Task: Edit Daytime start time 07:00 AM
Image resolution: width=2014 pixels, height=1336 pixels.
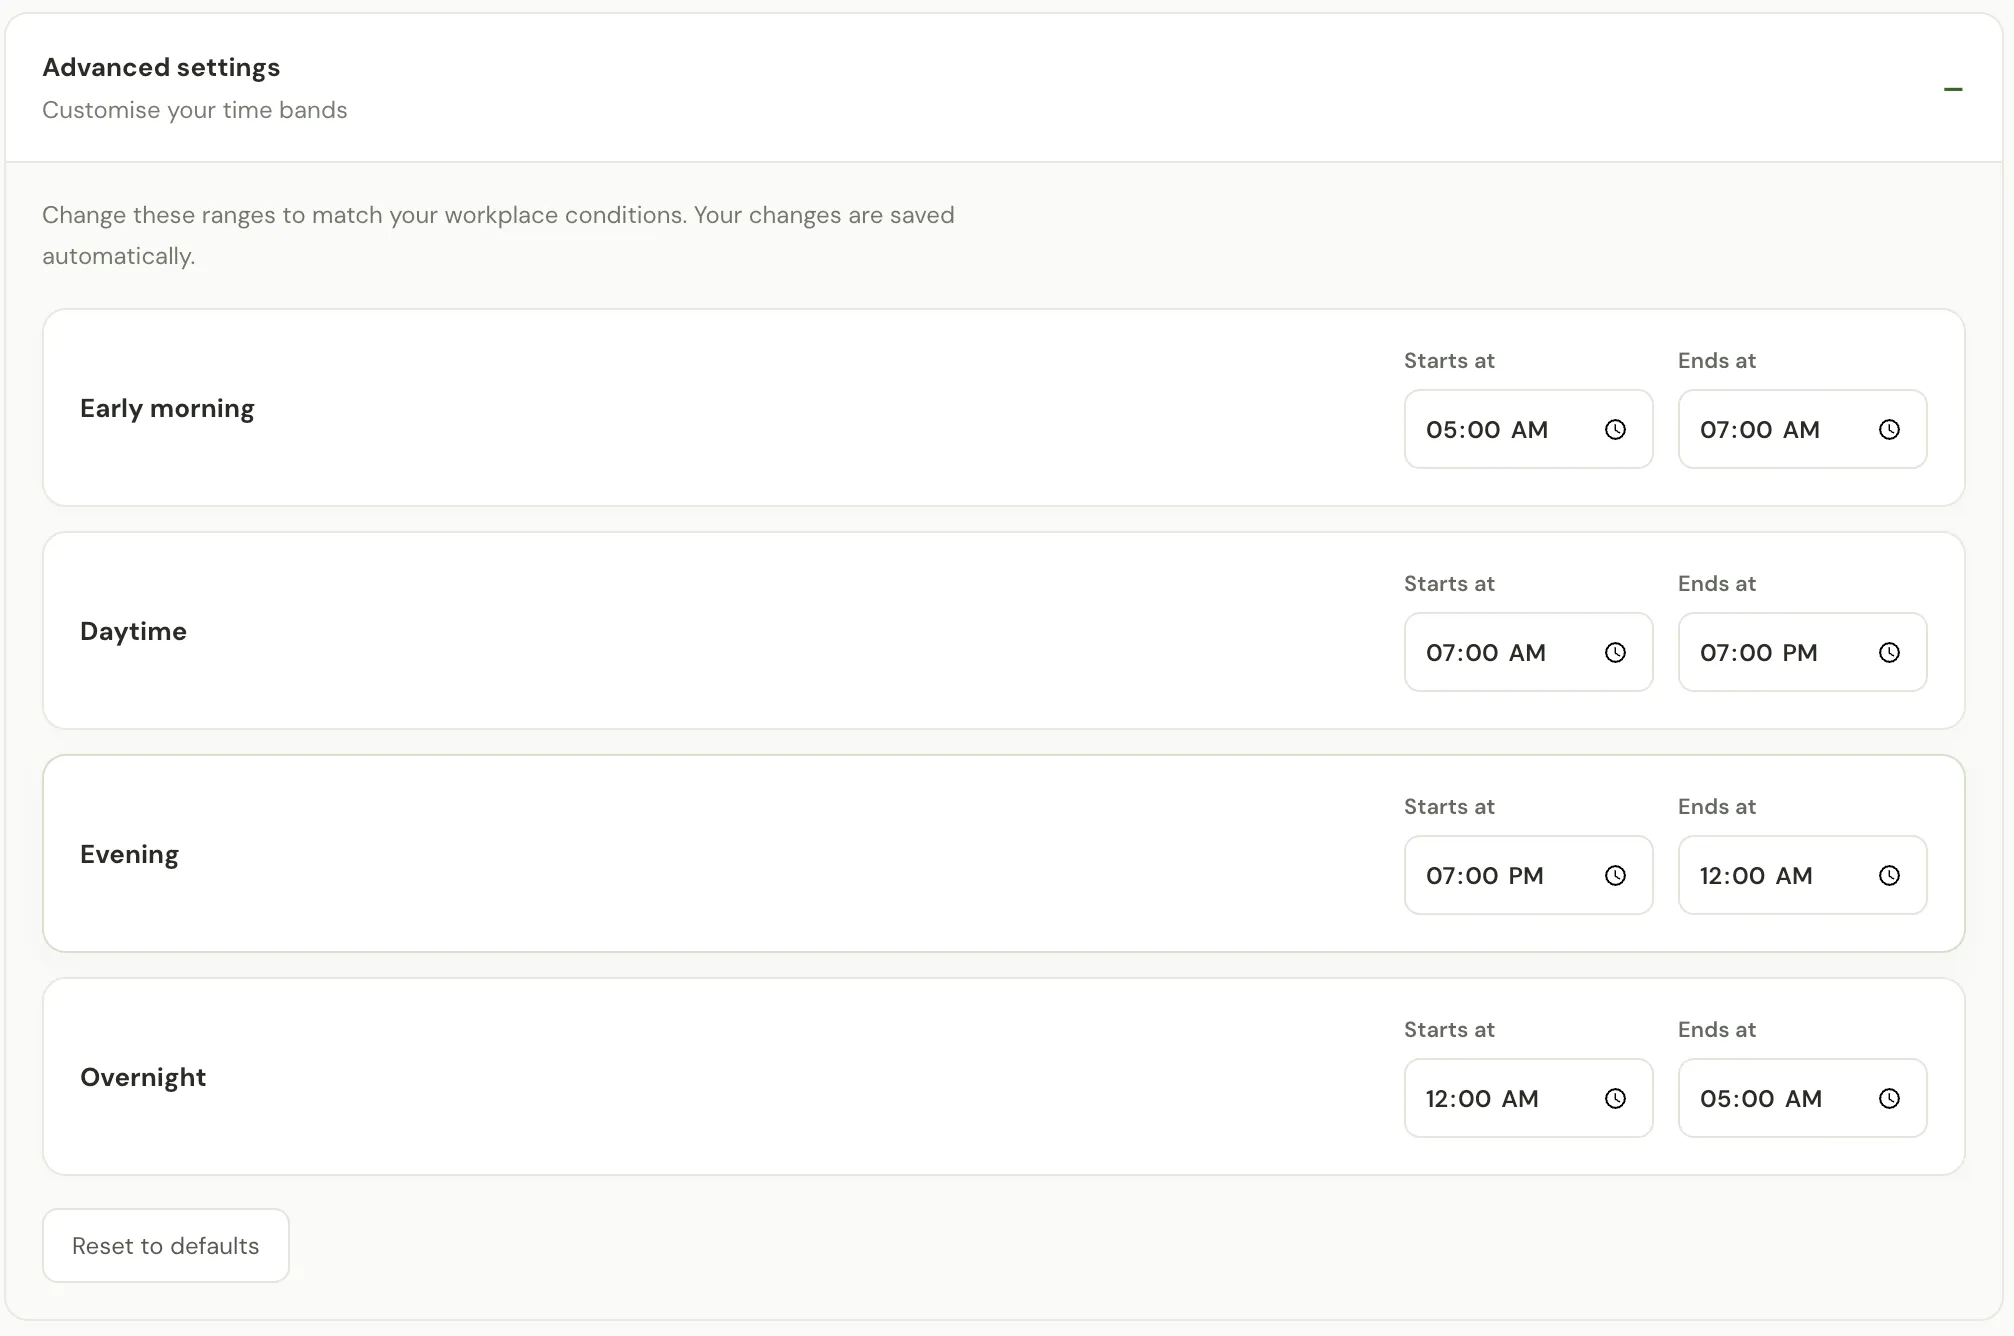Action: [1528, 652]
